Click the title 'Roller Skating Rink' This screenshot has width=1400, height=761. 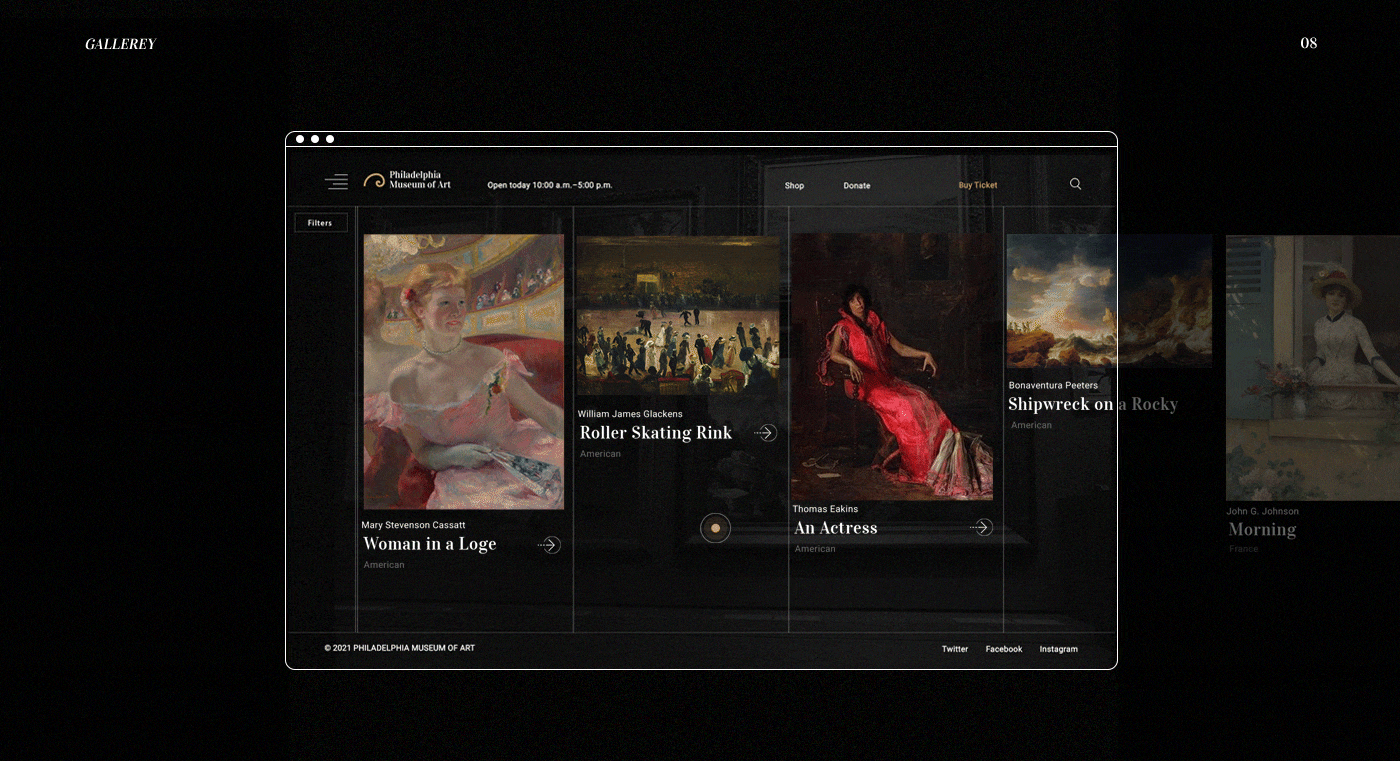pos(656,433)
